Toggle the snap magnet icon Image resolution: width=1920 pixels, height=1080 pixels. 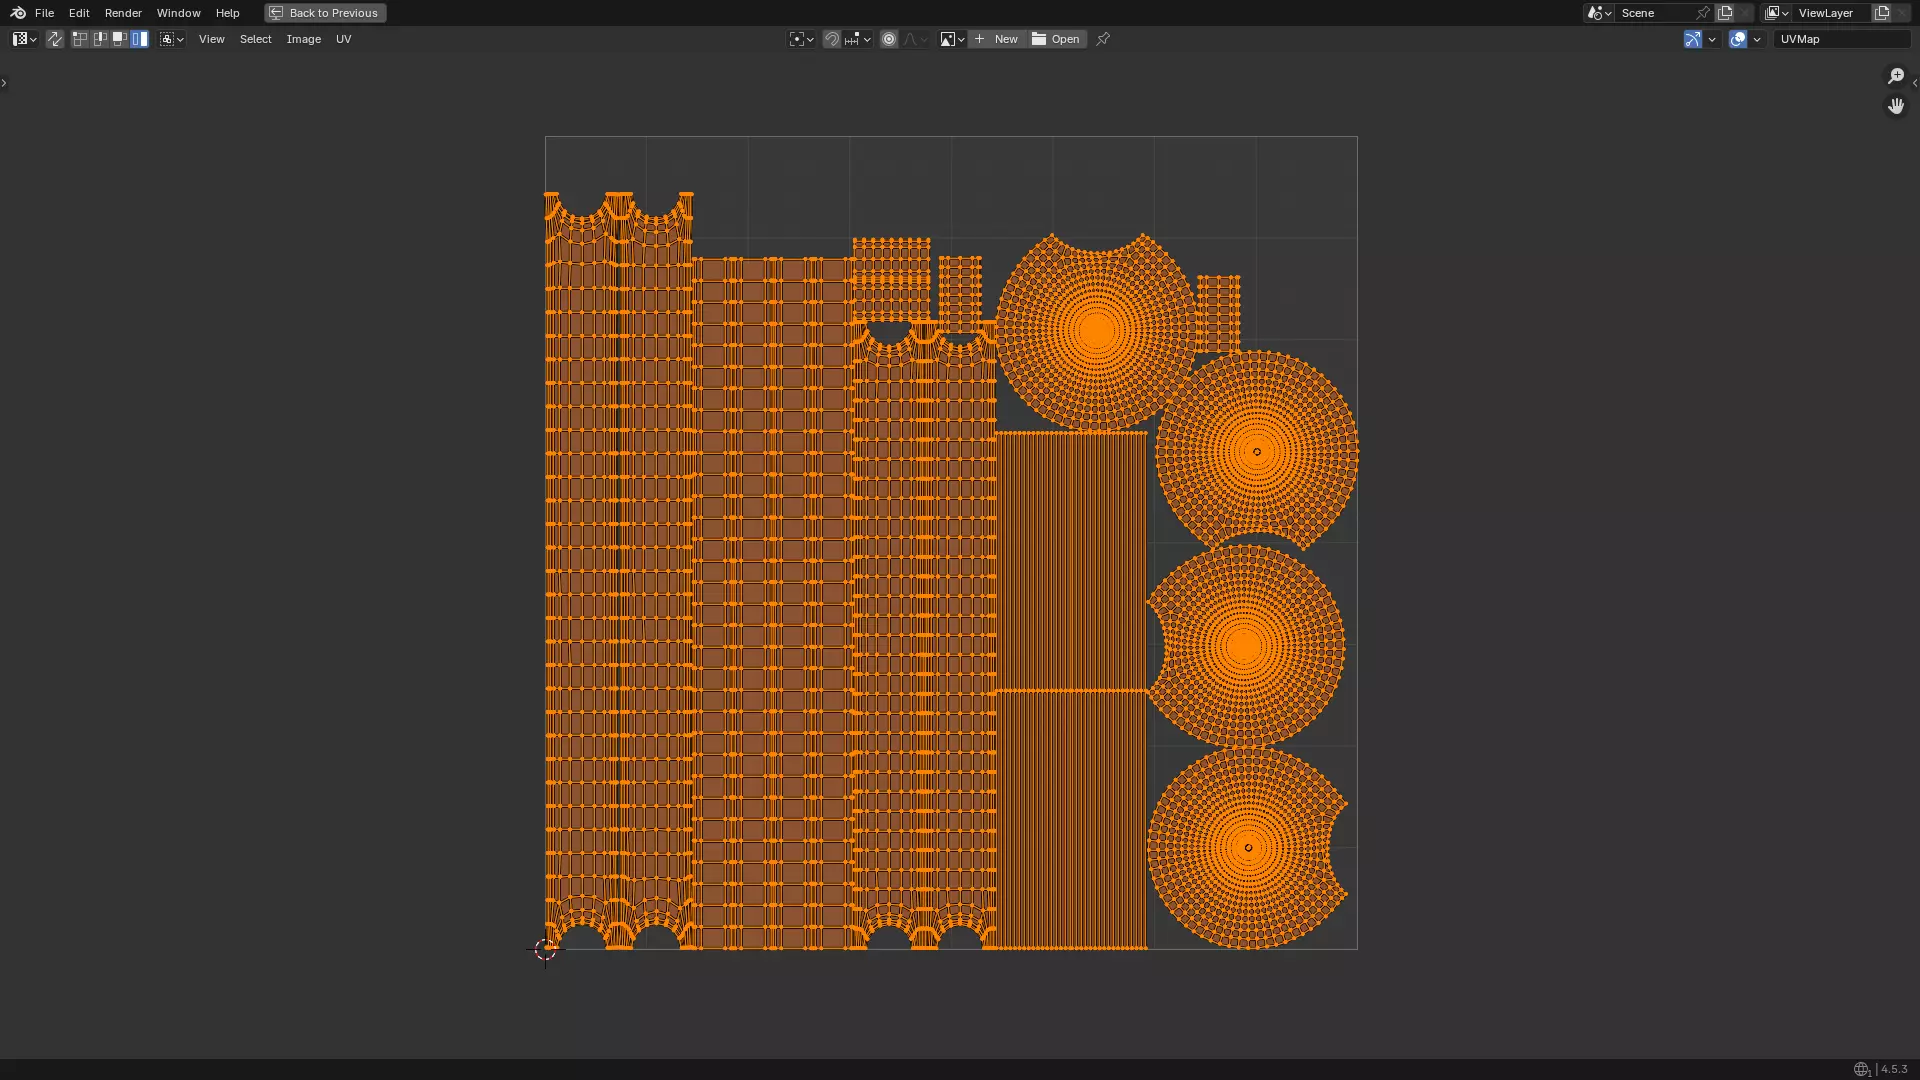pyautogui.click(x=832, y=39)
